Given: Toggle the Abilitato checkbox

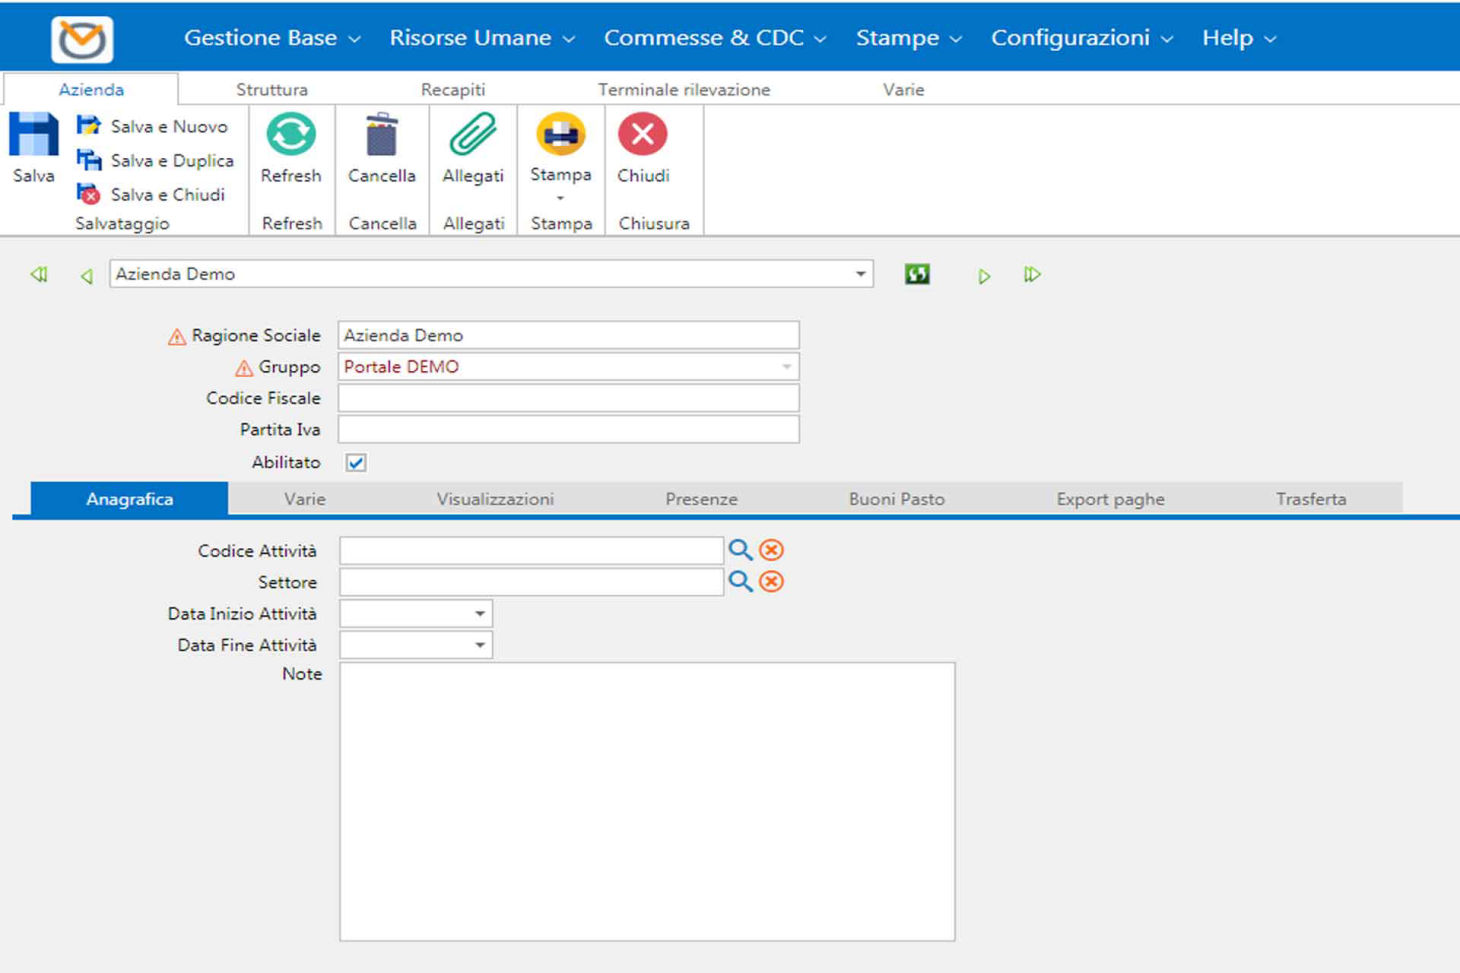Looking at the screenshot, I should pos(356,462).
